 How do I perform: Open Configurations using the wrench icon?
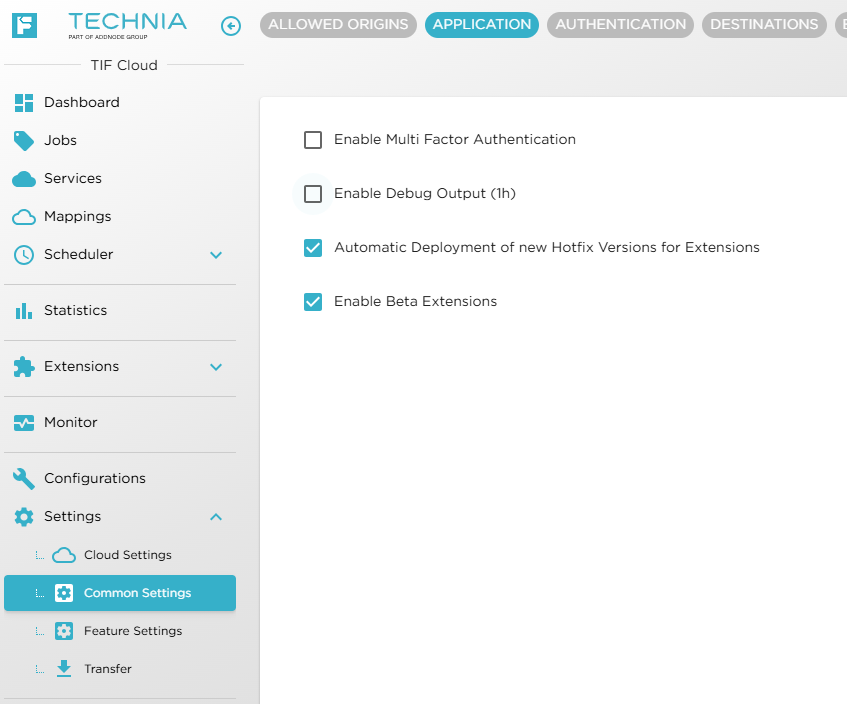[22, 478]
